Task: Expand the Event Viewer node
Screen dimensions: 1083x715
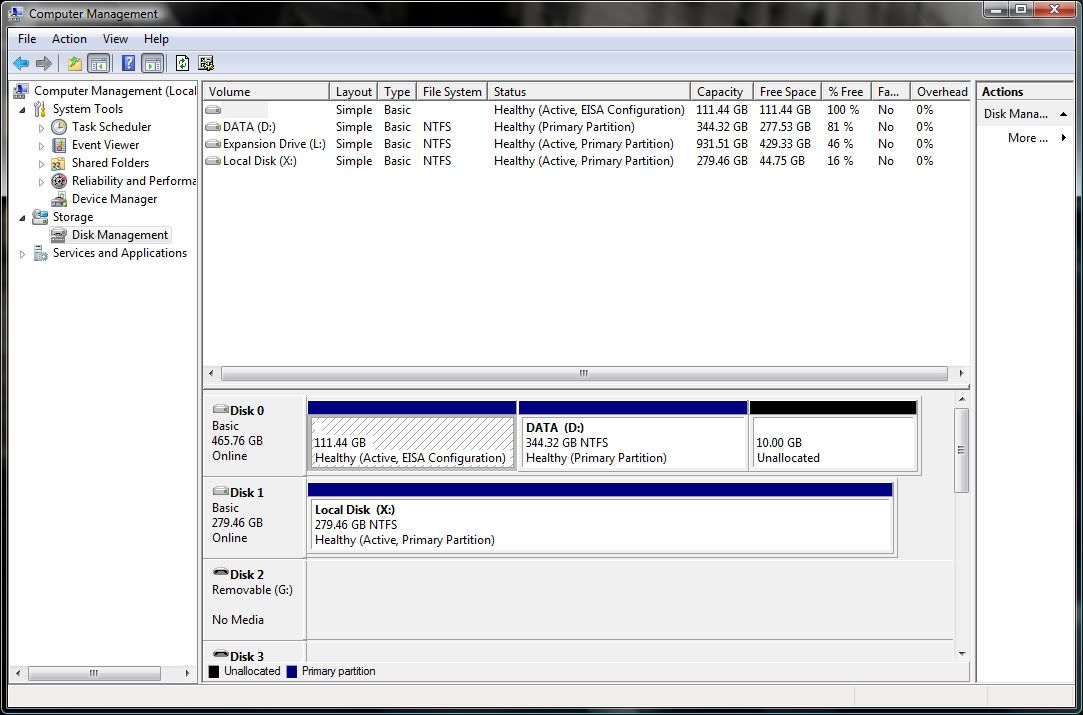Action: click(x=41, y=146)
